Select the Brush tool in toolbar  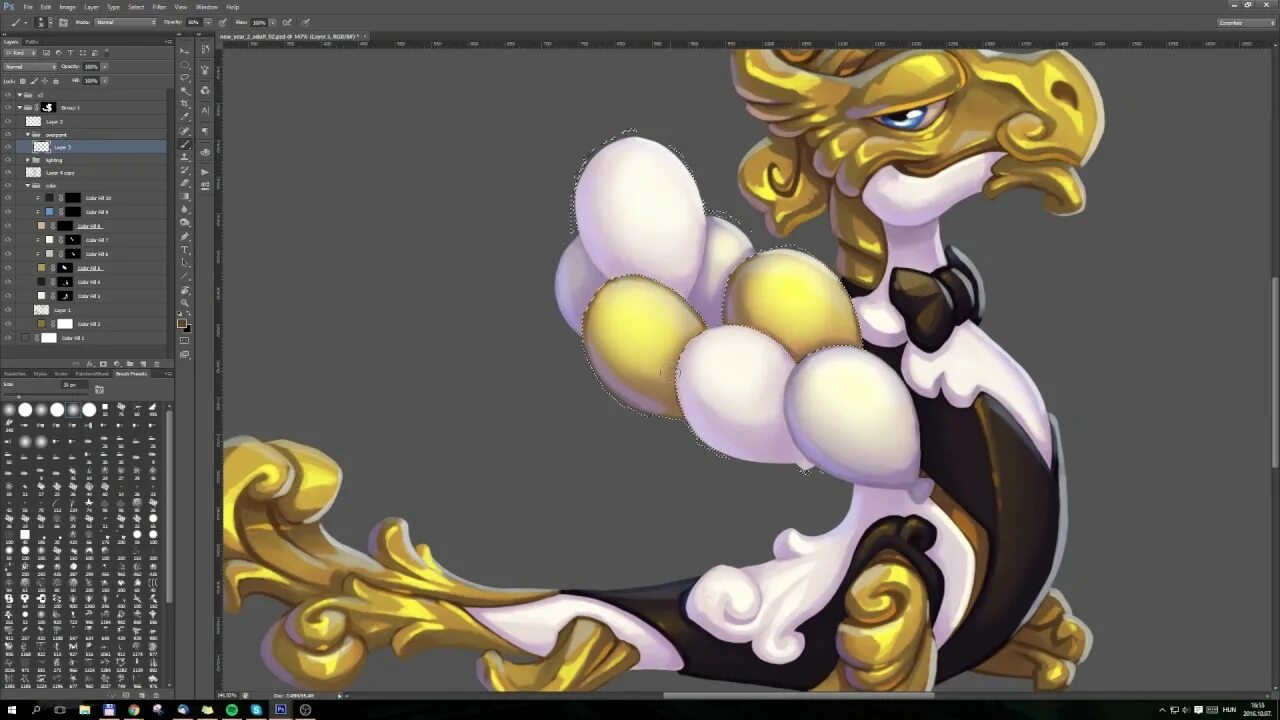(x=185, y=143)
